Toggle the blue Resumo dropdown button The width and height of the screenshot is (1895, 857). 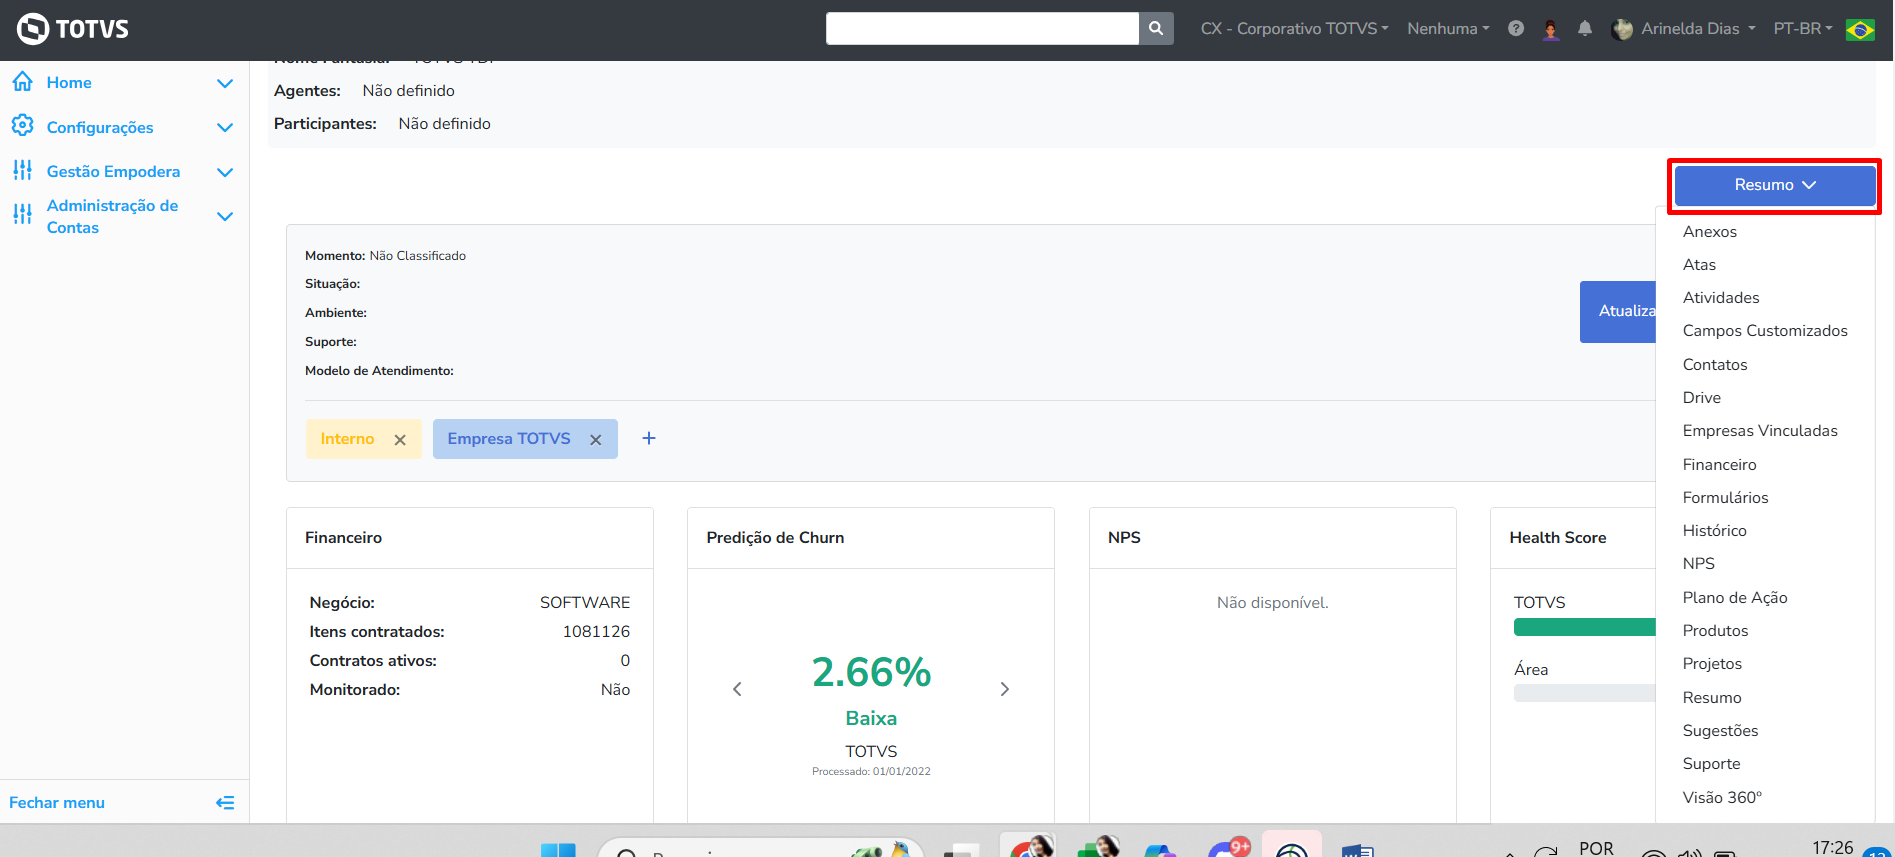[x=1775, y=185]
